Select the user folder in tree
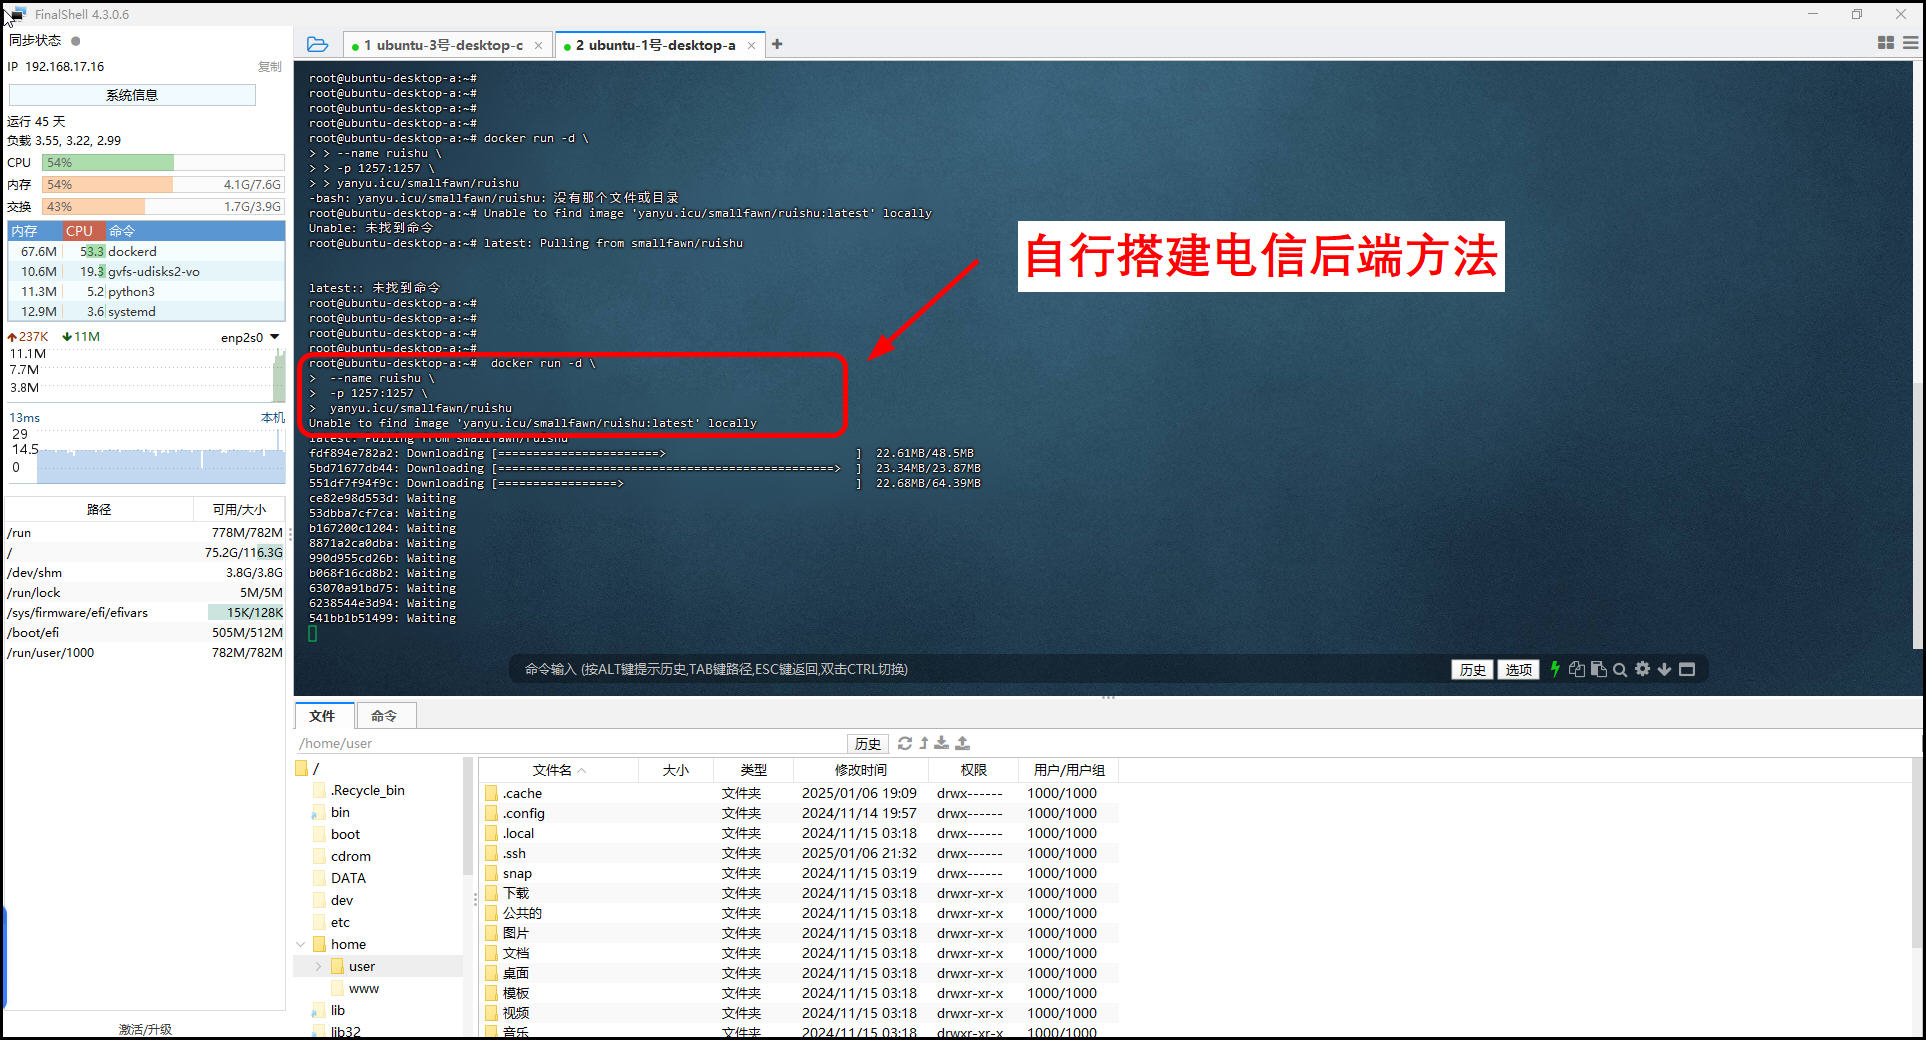The width and height of the screenshot is (1926, 1040). (x=362, y=966)
